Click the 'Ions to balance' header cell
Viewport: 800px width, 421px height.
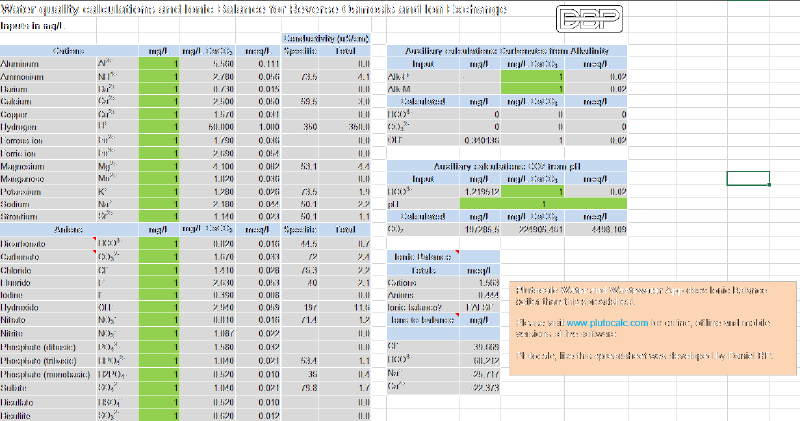[423, 320]
